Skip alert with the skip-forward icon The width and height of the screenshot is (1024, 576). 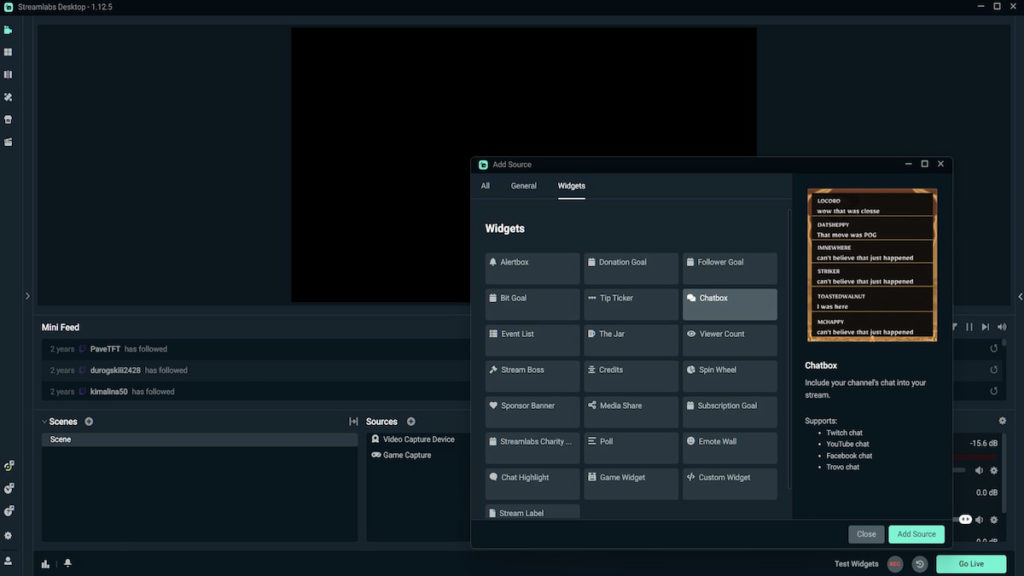(x=985, y=327)
